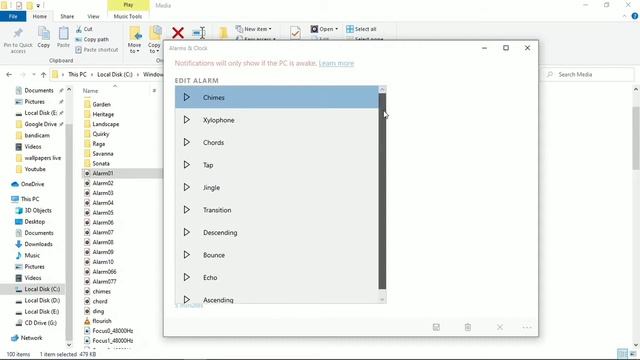
Task: Pick the Echo sound option
Action: click(x=277, y=277)
